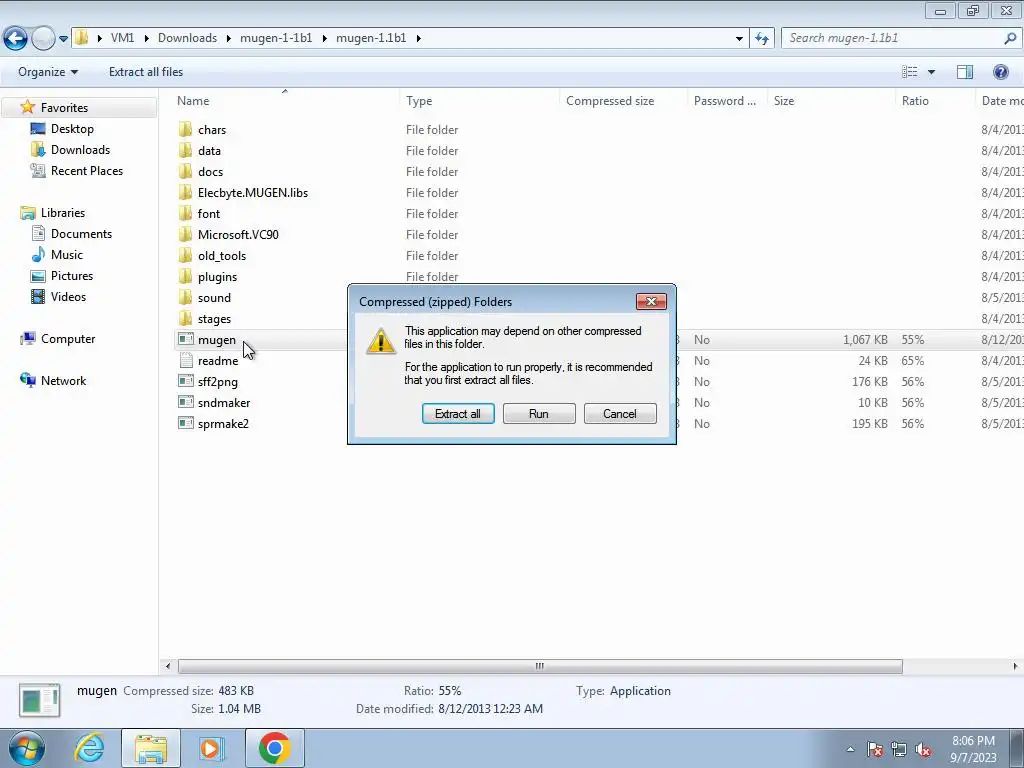Select the data folder icon
Screen dimensions: 1024x768
coord(185,150)
